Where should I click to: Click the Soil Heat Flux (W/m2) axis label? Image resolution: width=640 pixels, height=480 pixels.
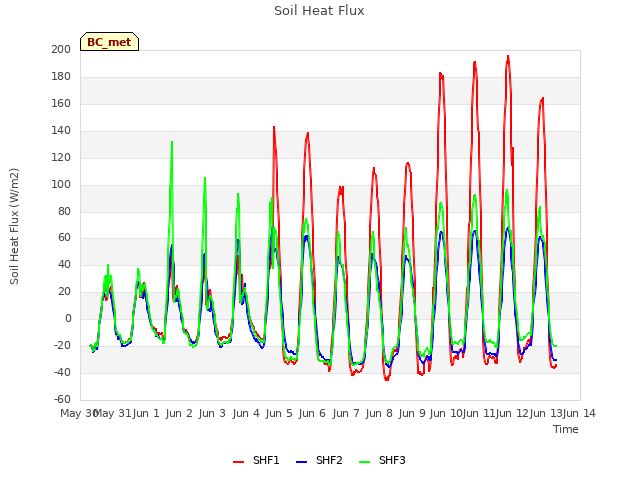(14, 226)
